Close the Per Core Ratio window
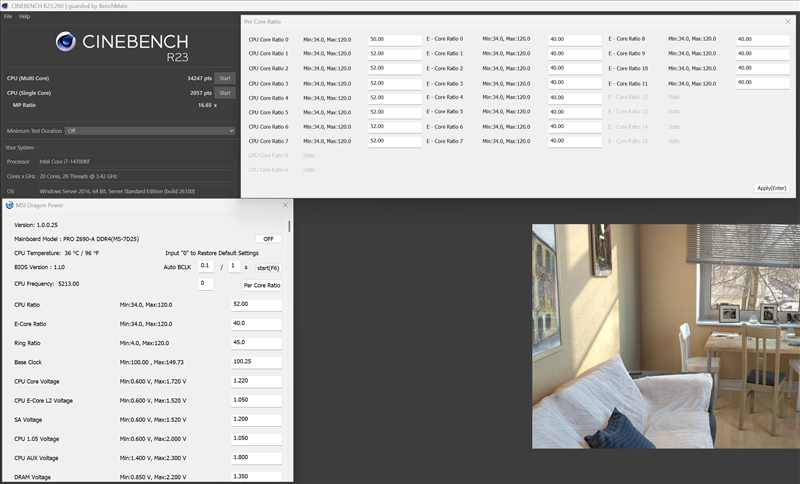This screenshot has width=800, height=484. 788,21
